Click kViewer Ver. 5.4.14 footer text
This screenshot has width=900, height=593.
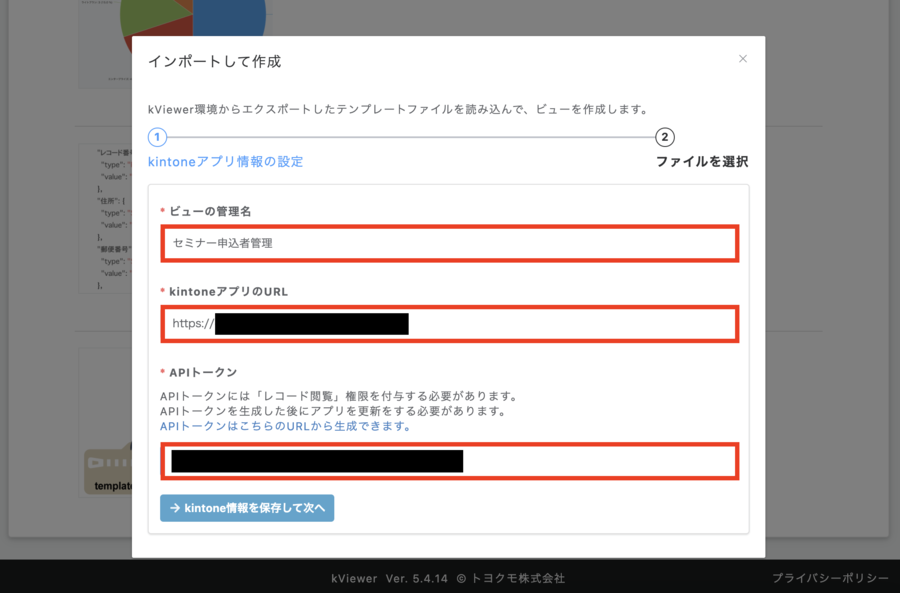(x=389, y=578)
